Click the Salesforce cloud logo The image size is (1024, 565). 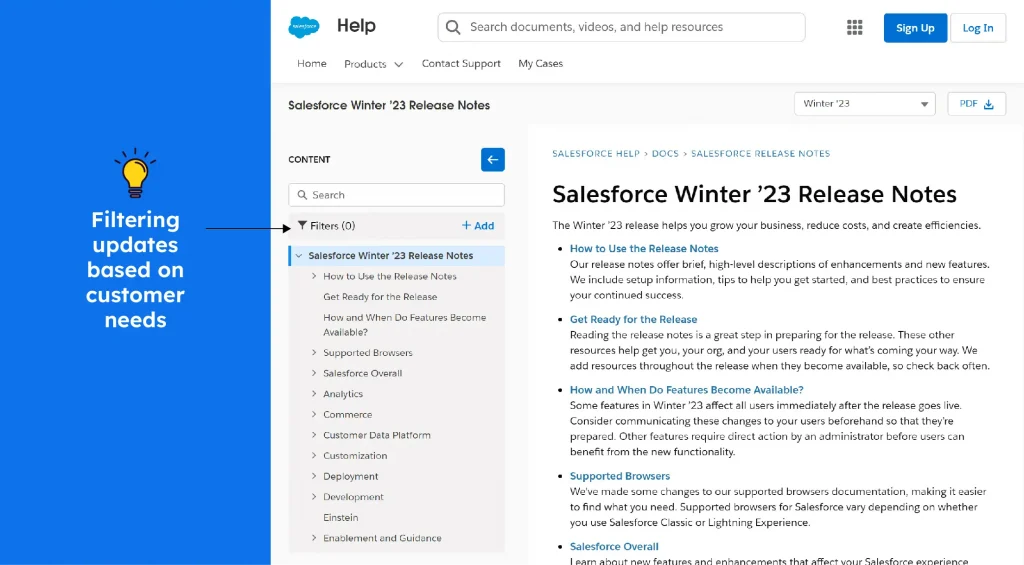(x=304, y=27)
